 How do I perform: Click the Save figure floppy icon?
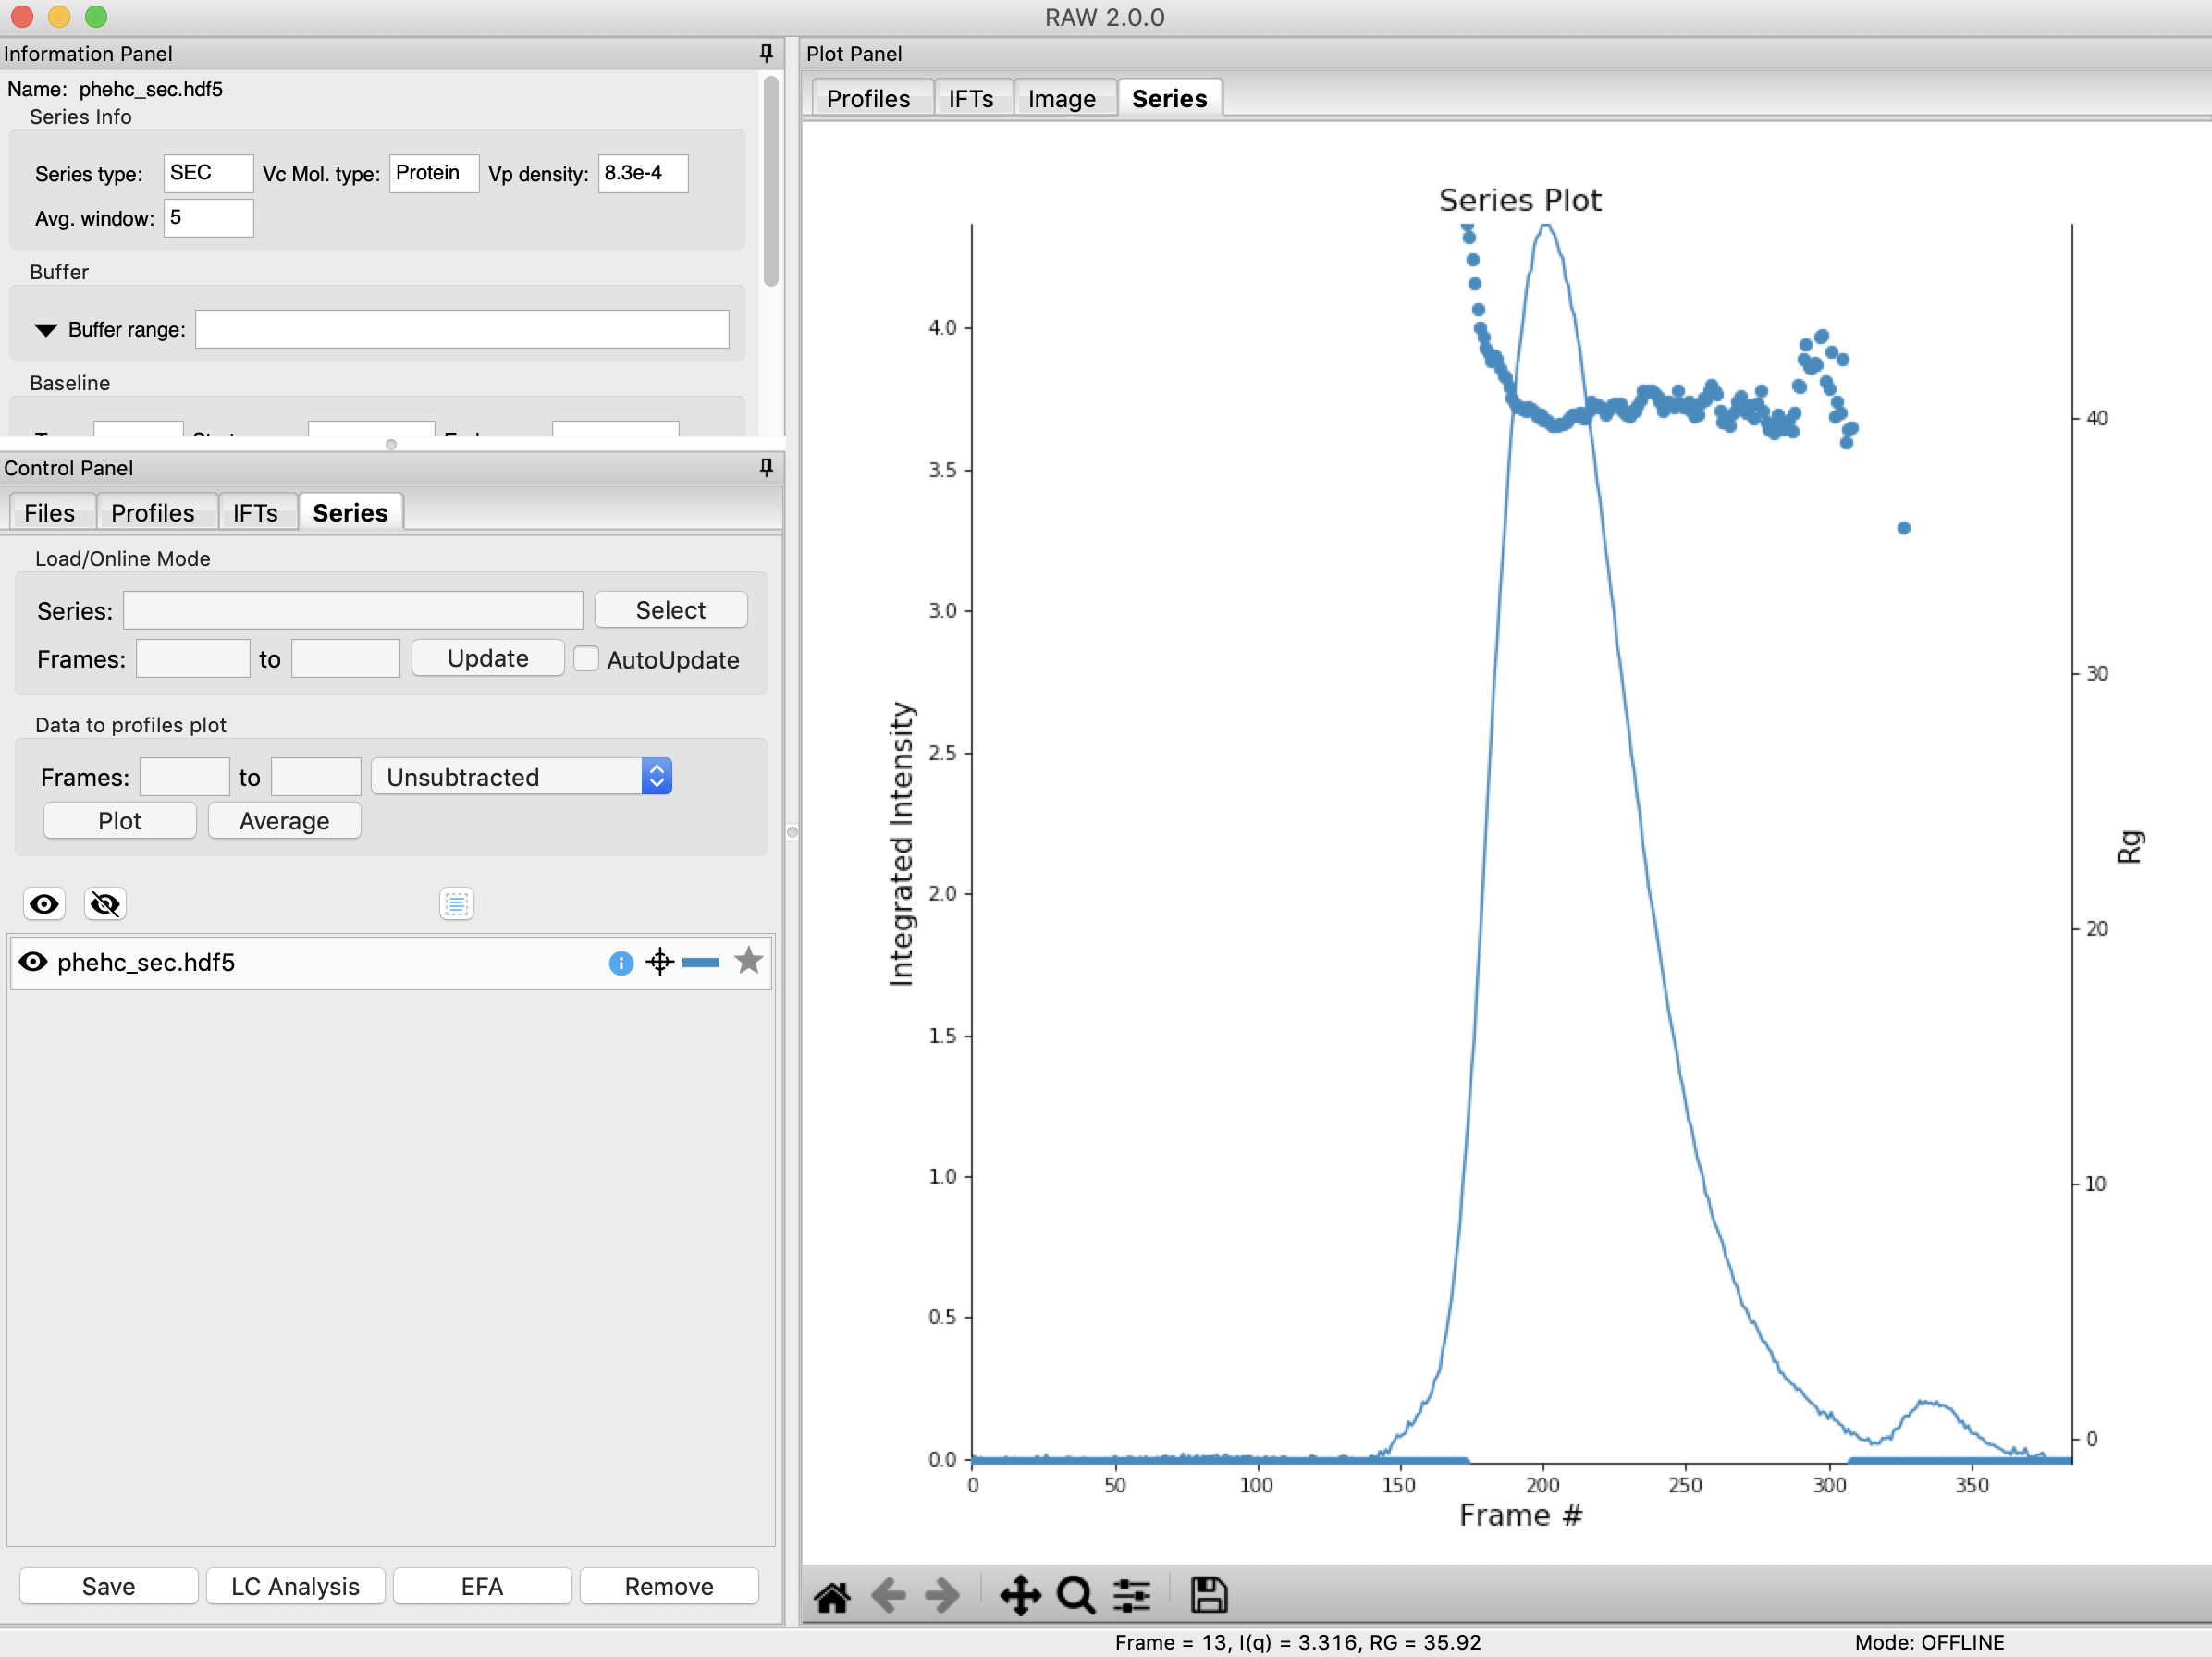click(x=1208, y=1596)
